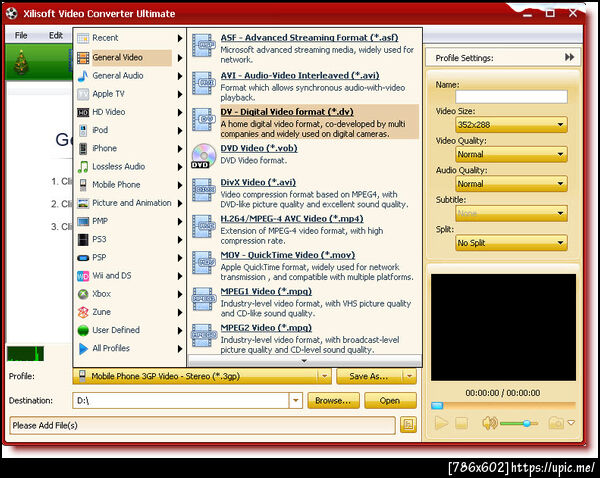Open the Audio Quality dropdown
Viewport: 600px width, 478px height.
pos(511,184)
